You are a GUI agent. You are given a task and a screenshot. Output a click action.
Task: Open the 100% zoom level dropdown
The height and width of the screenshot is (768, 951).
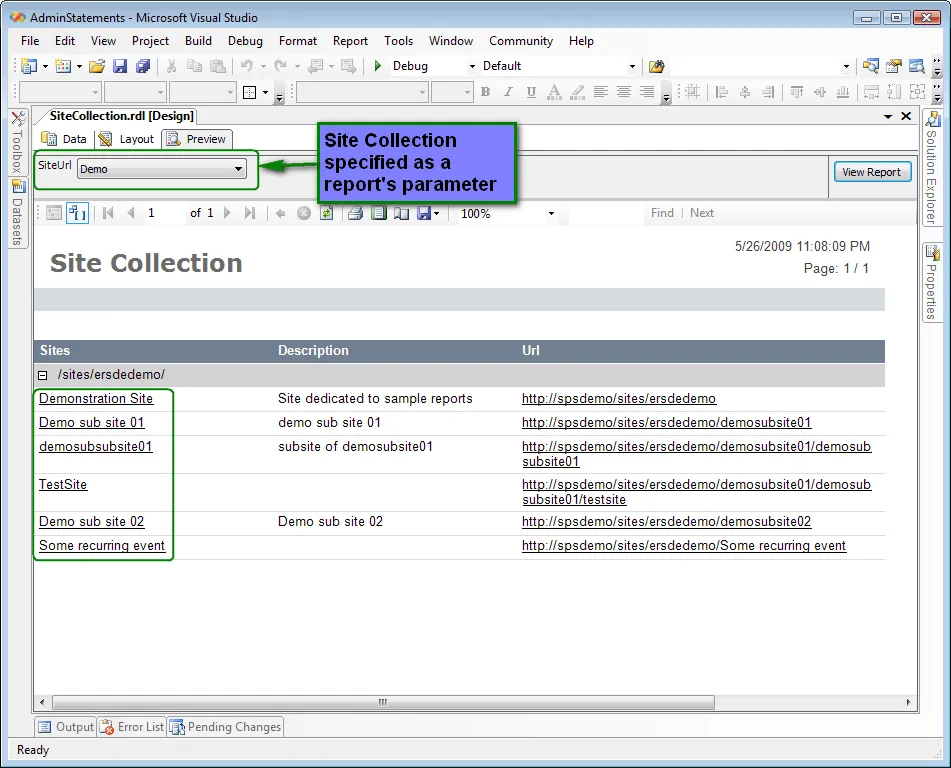(550, 213)
